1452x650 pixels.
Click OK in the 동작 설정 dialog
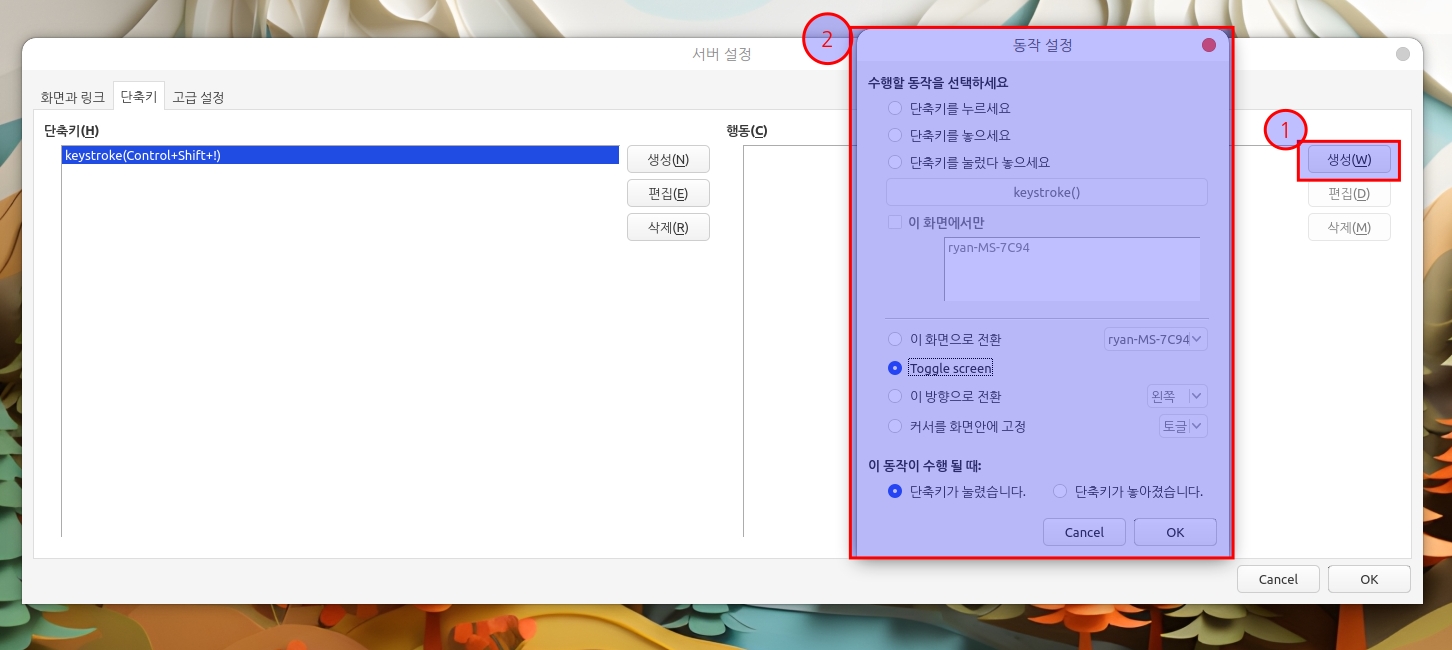point(1175,532)
